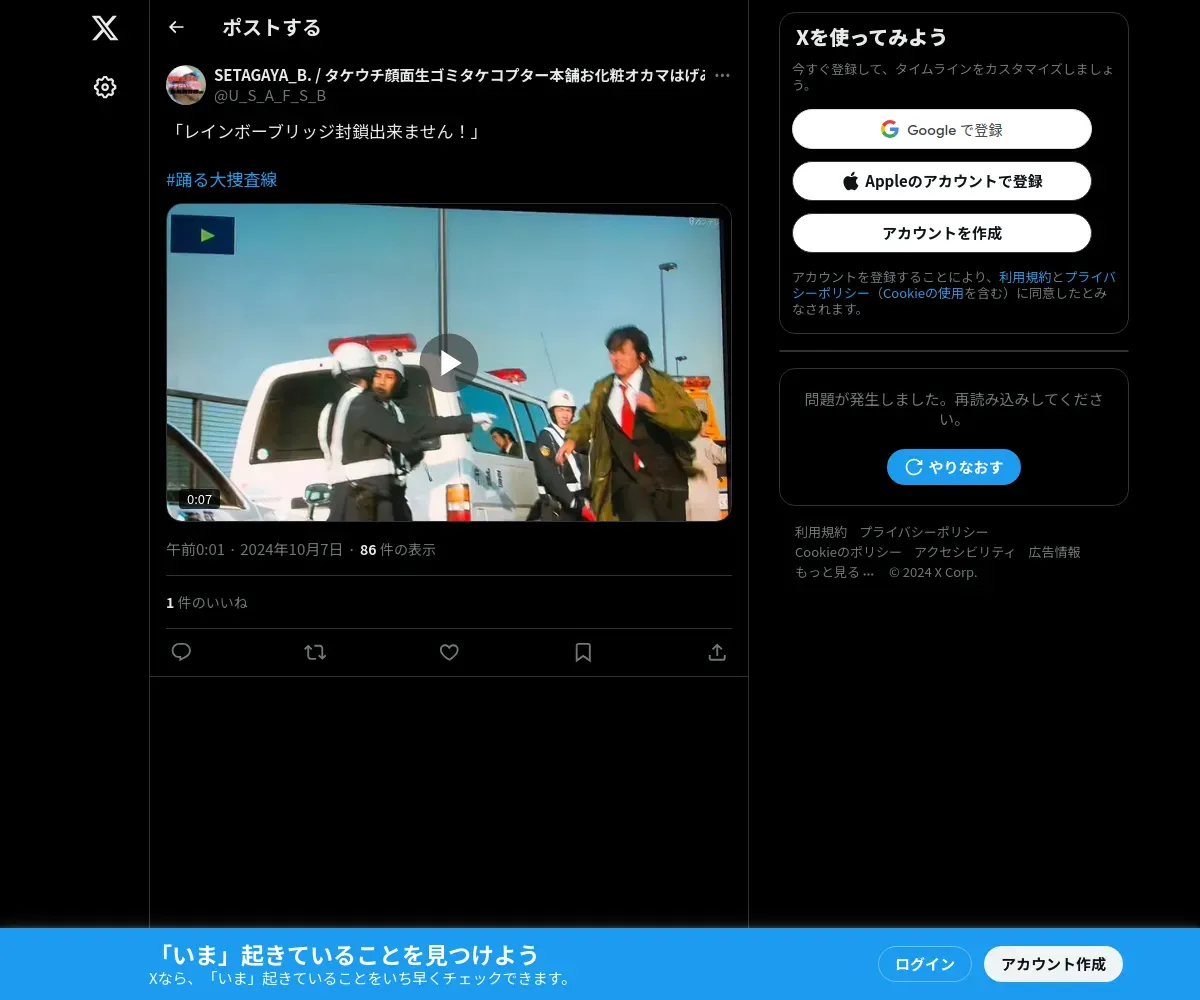This screenshot has height=1000, width=1200.
Task: Open the post timestamp 午前0:01 2024年10月7日
Action: (254, 550)
